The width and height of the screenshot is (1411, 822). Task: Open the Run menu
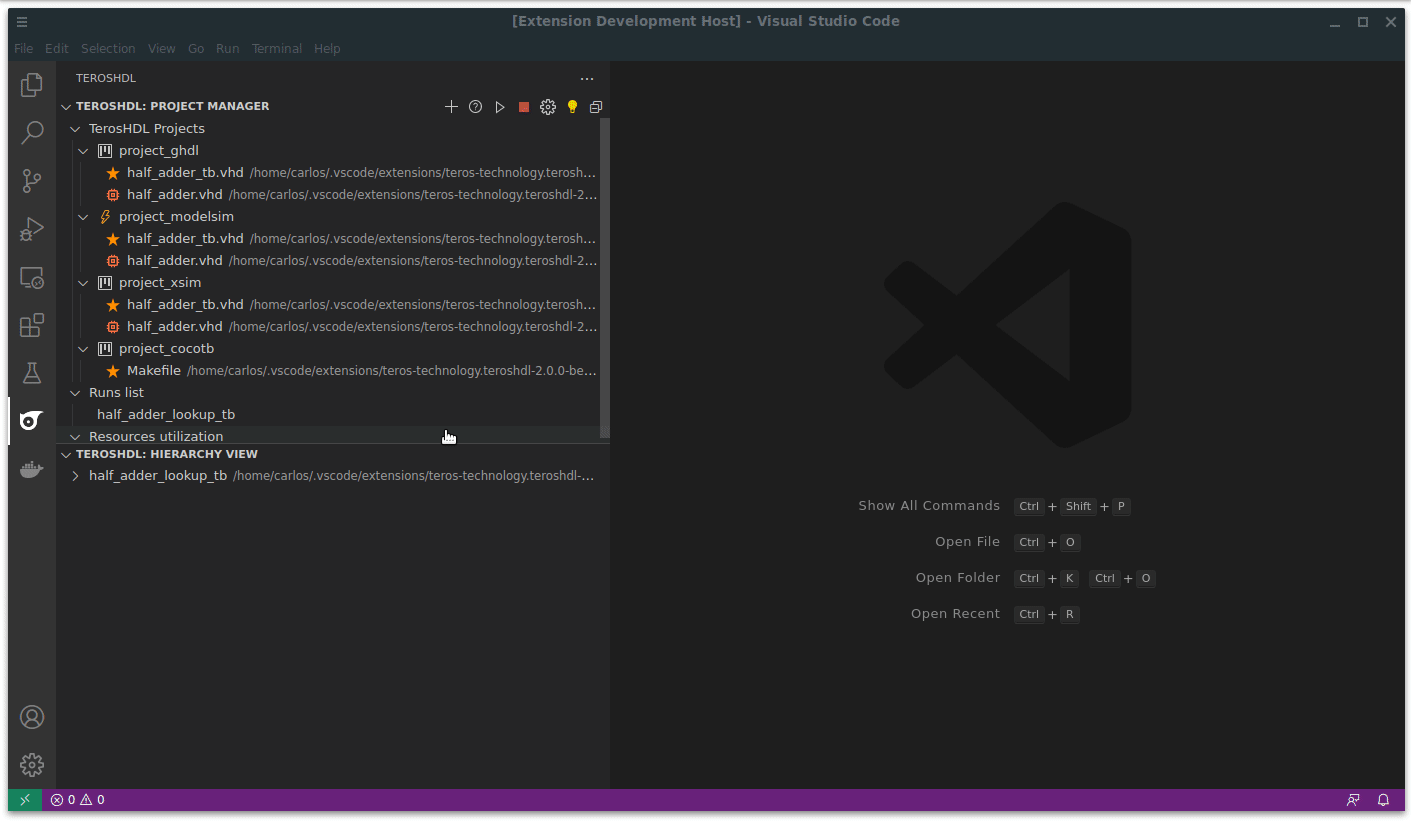[x=228, y=48]
